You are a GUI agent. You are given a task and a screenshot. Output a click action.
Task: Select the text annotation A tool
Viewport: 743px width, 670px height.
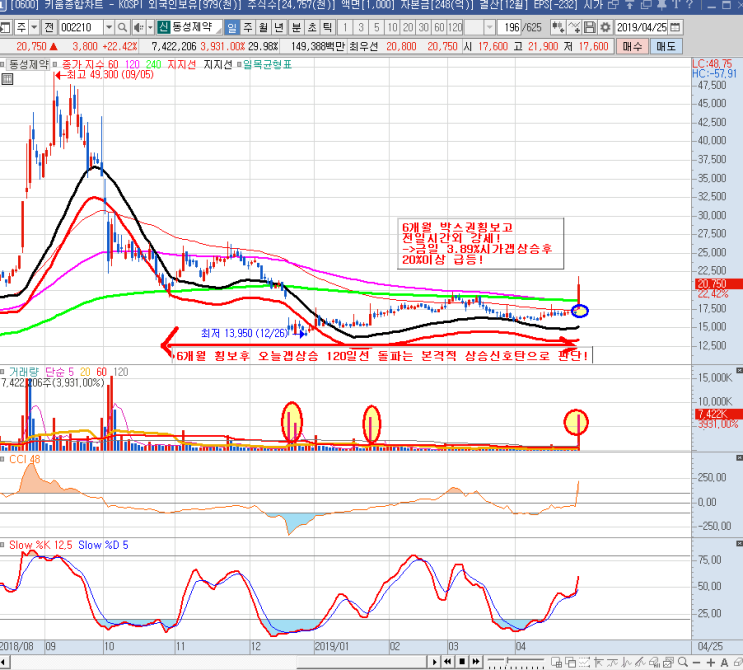click(x=724, y=662)
